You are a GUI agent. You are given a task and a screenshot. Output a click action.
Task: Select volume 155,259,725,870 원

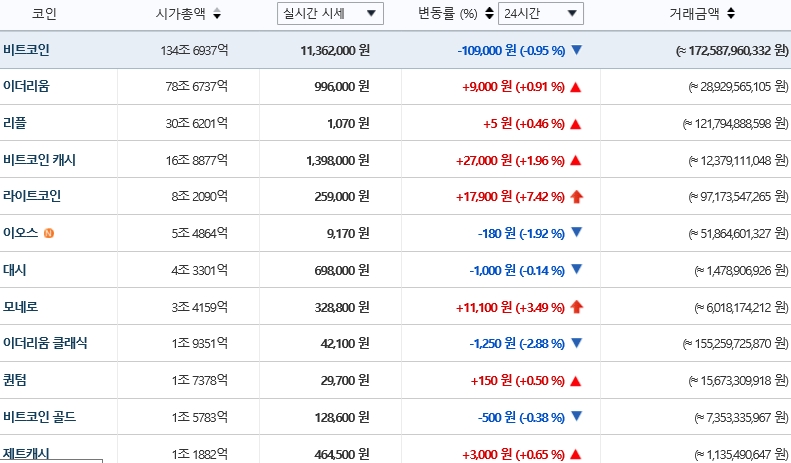(736, 343)
